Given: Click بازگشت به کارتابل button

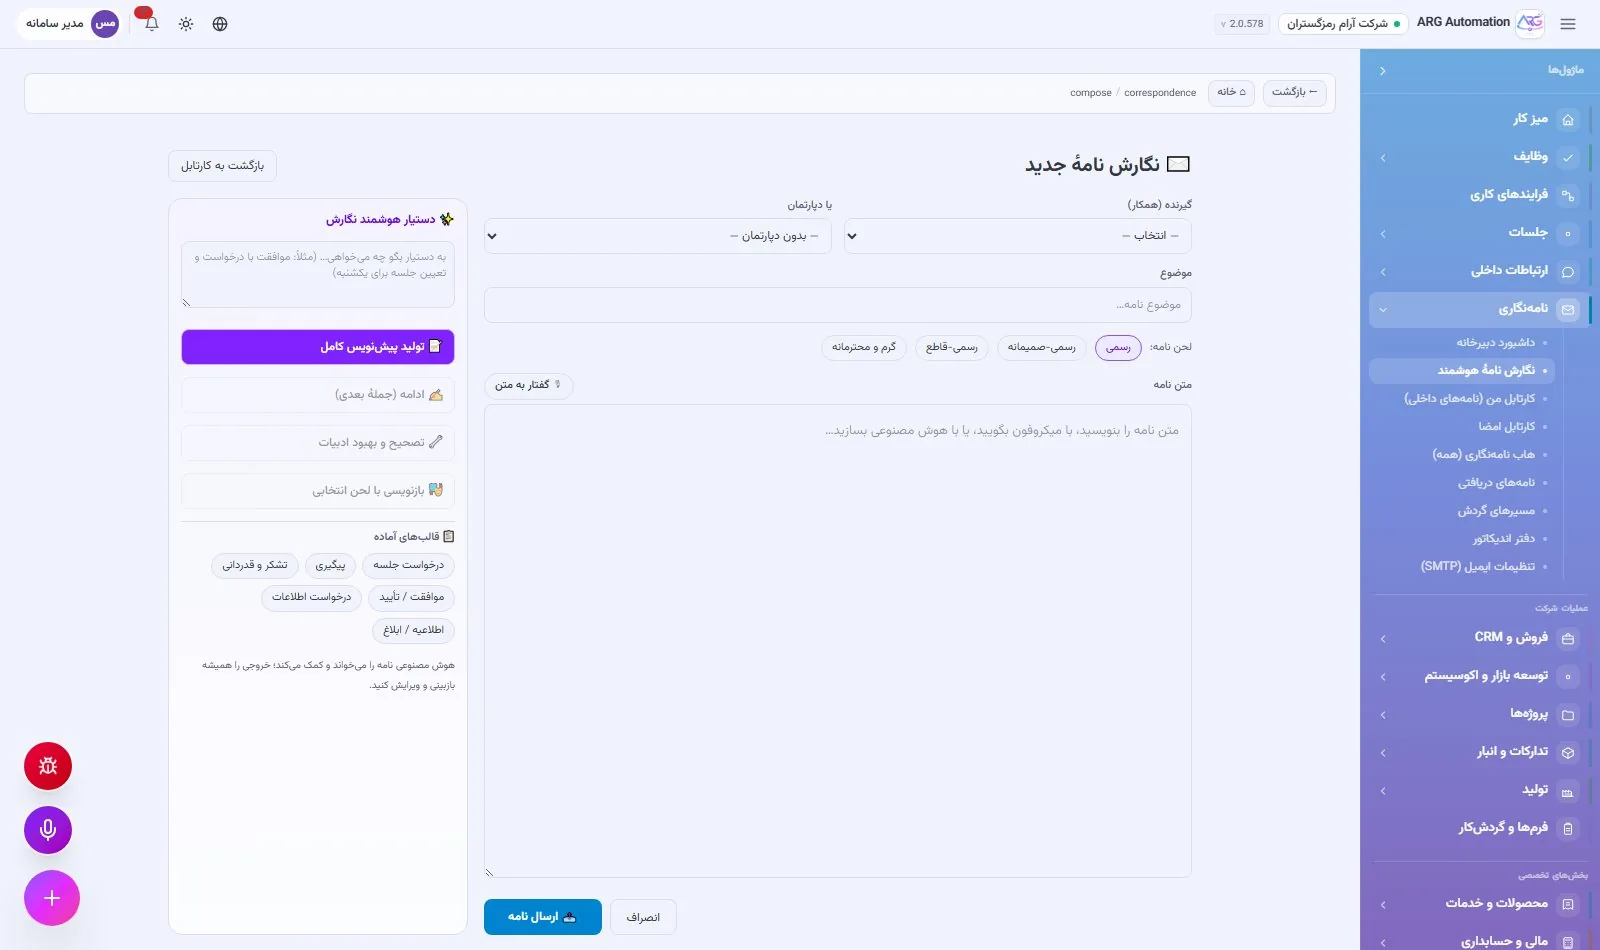Looking at the screenshot, I should pos(222,165).
